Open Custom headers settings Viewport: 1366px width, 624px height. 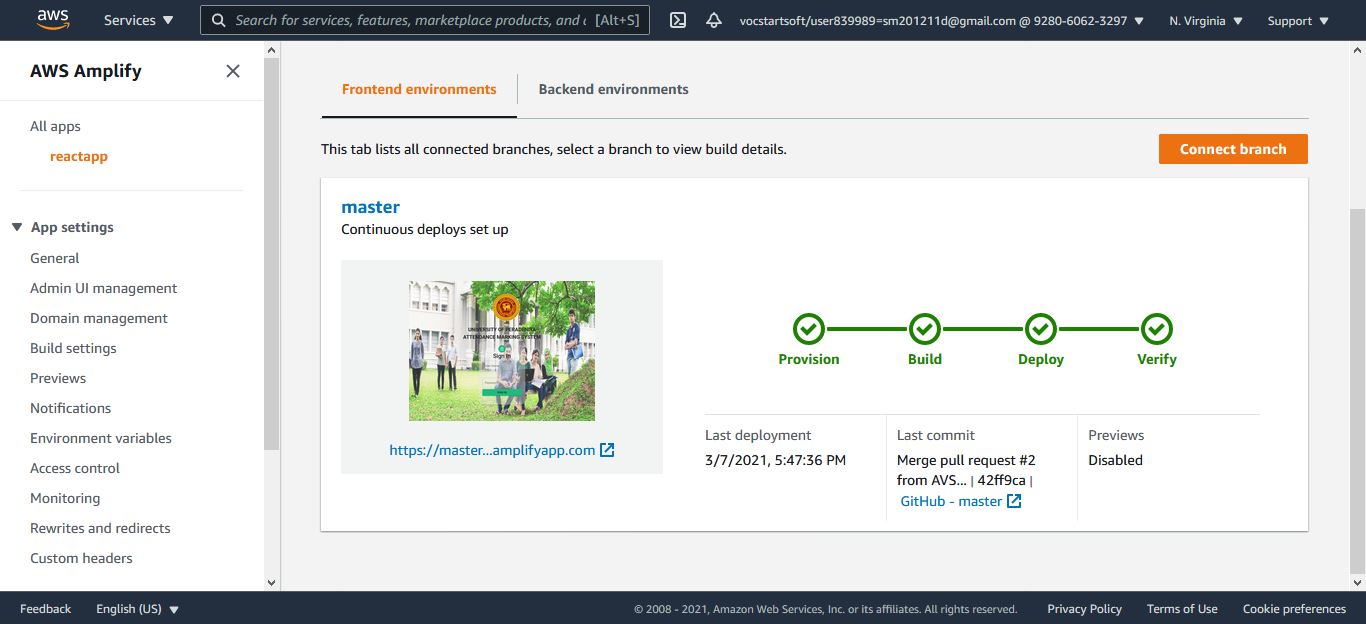81,558
